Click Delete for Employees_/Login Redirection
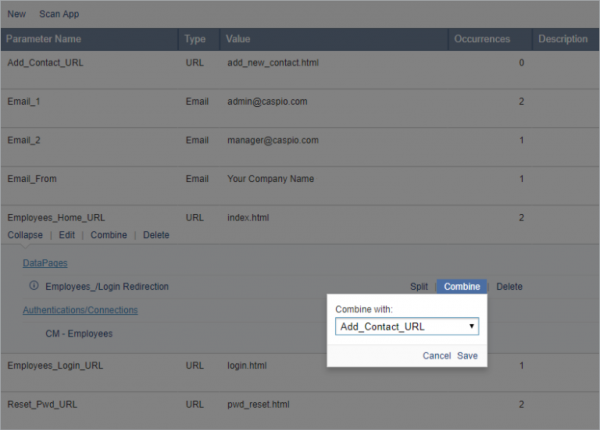Screen dimensions: 600x430 [509, 286]
